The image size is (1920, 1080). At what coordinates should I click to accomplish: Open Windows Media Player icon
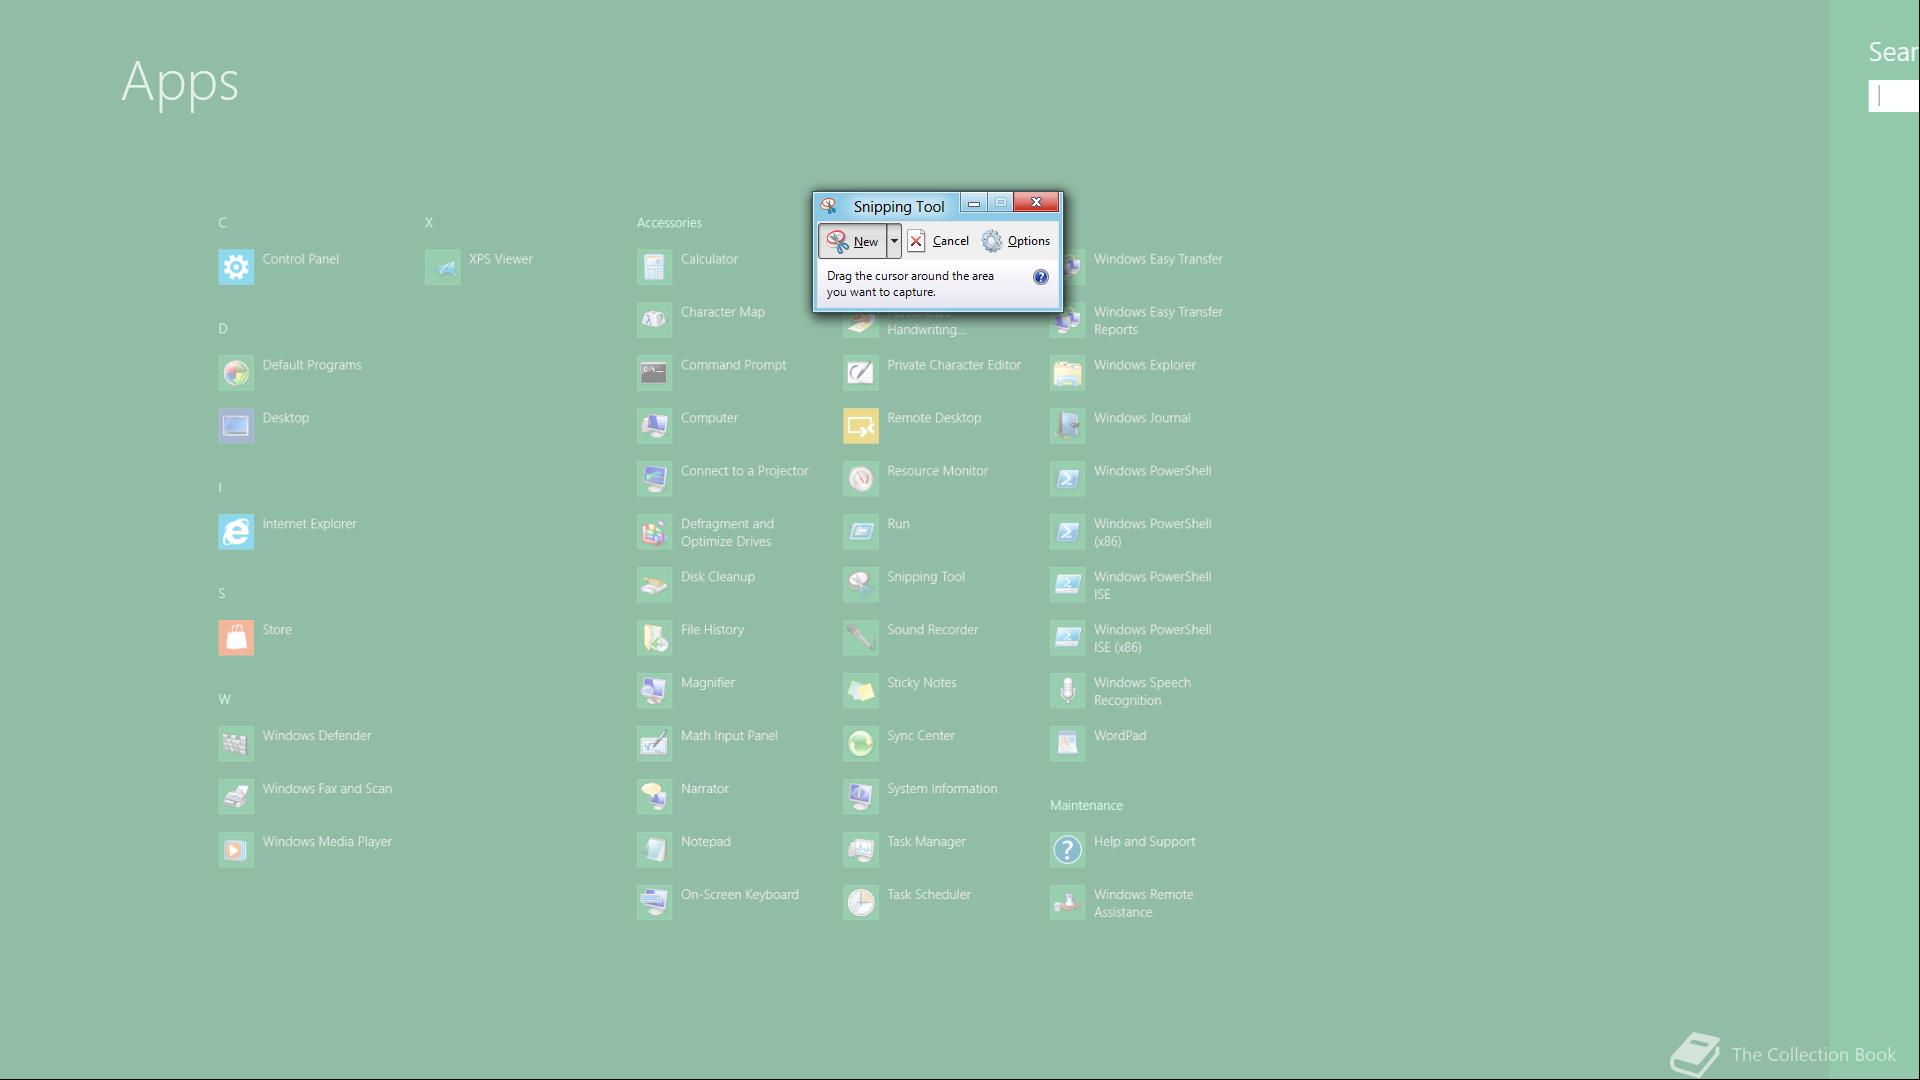point(236,850)
